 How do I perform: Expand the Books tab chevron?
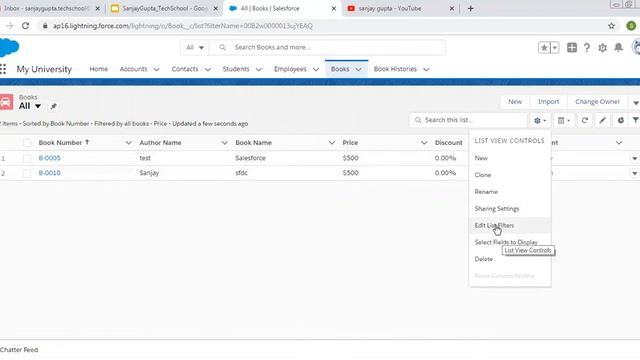[x=358, y=69]
